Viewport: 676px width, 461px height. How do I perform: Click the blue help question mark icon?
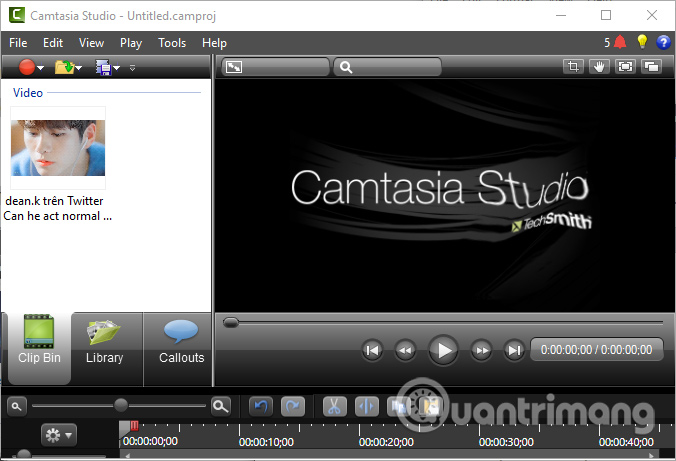tap(663, 42)
